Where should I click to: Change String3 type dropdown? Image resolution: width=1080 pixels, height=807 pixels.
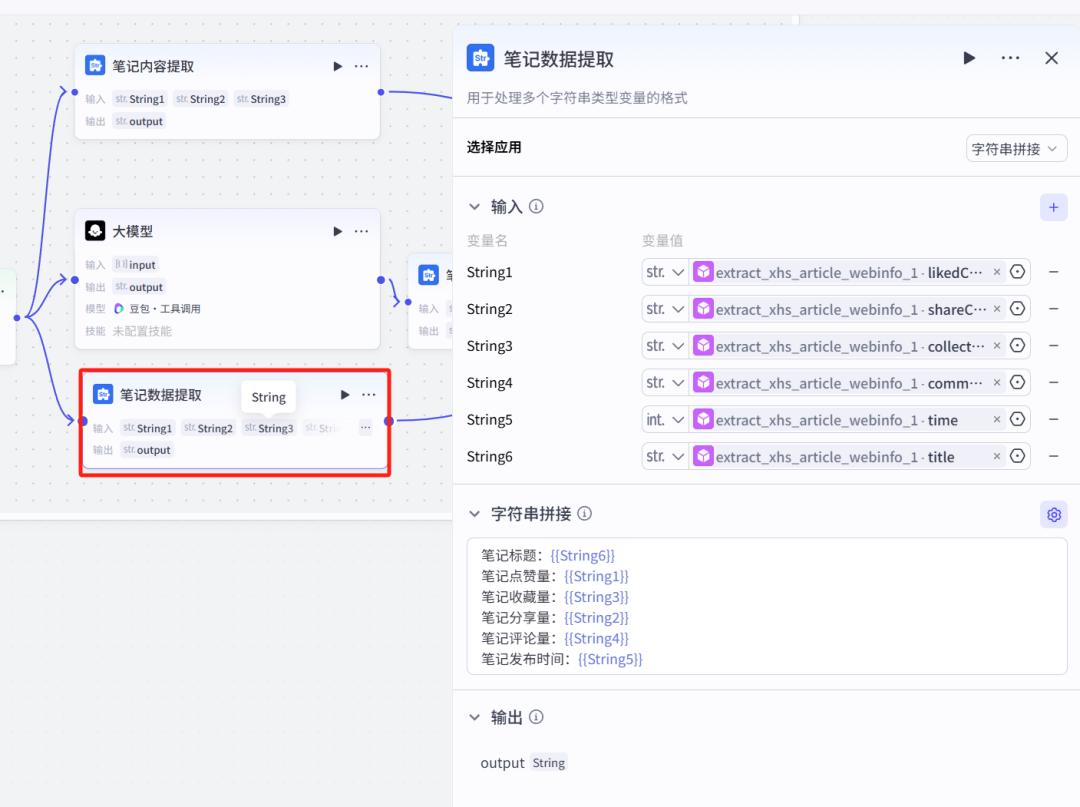pyautogui.click(x=665, y=346)
